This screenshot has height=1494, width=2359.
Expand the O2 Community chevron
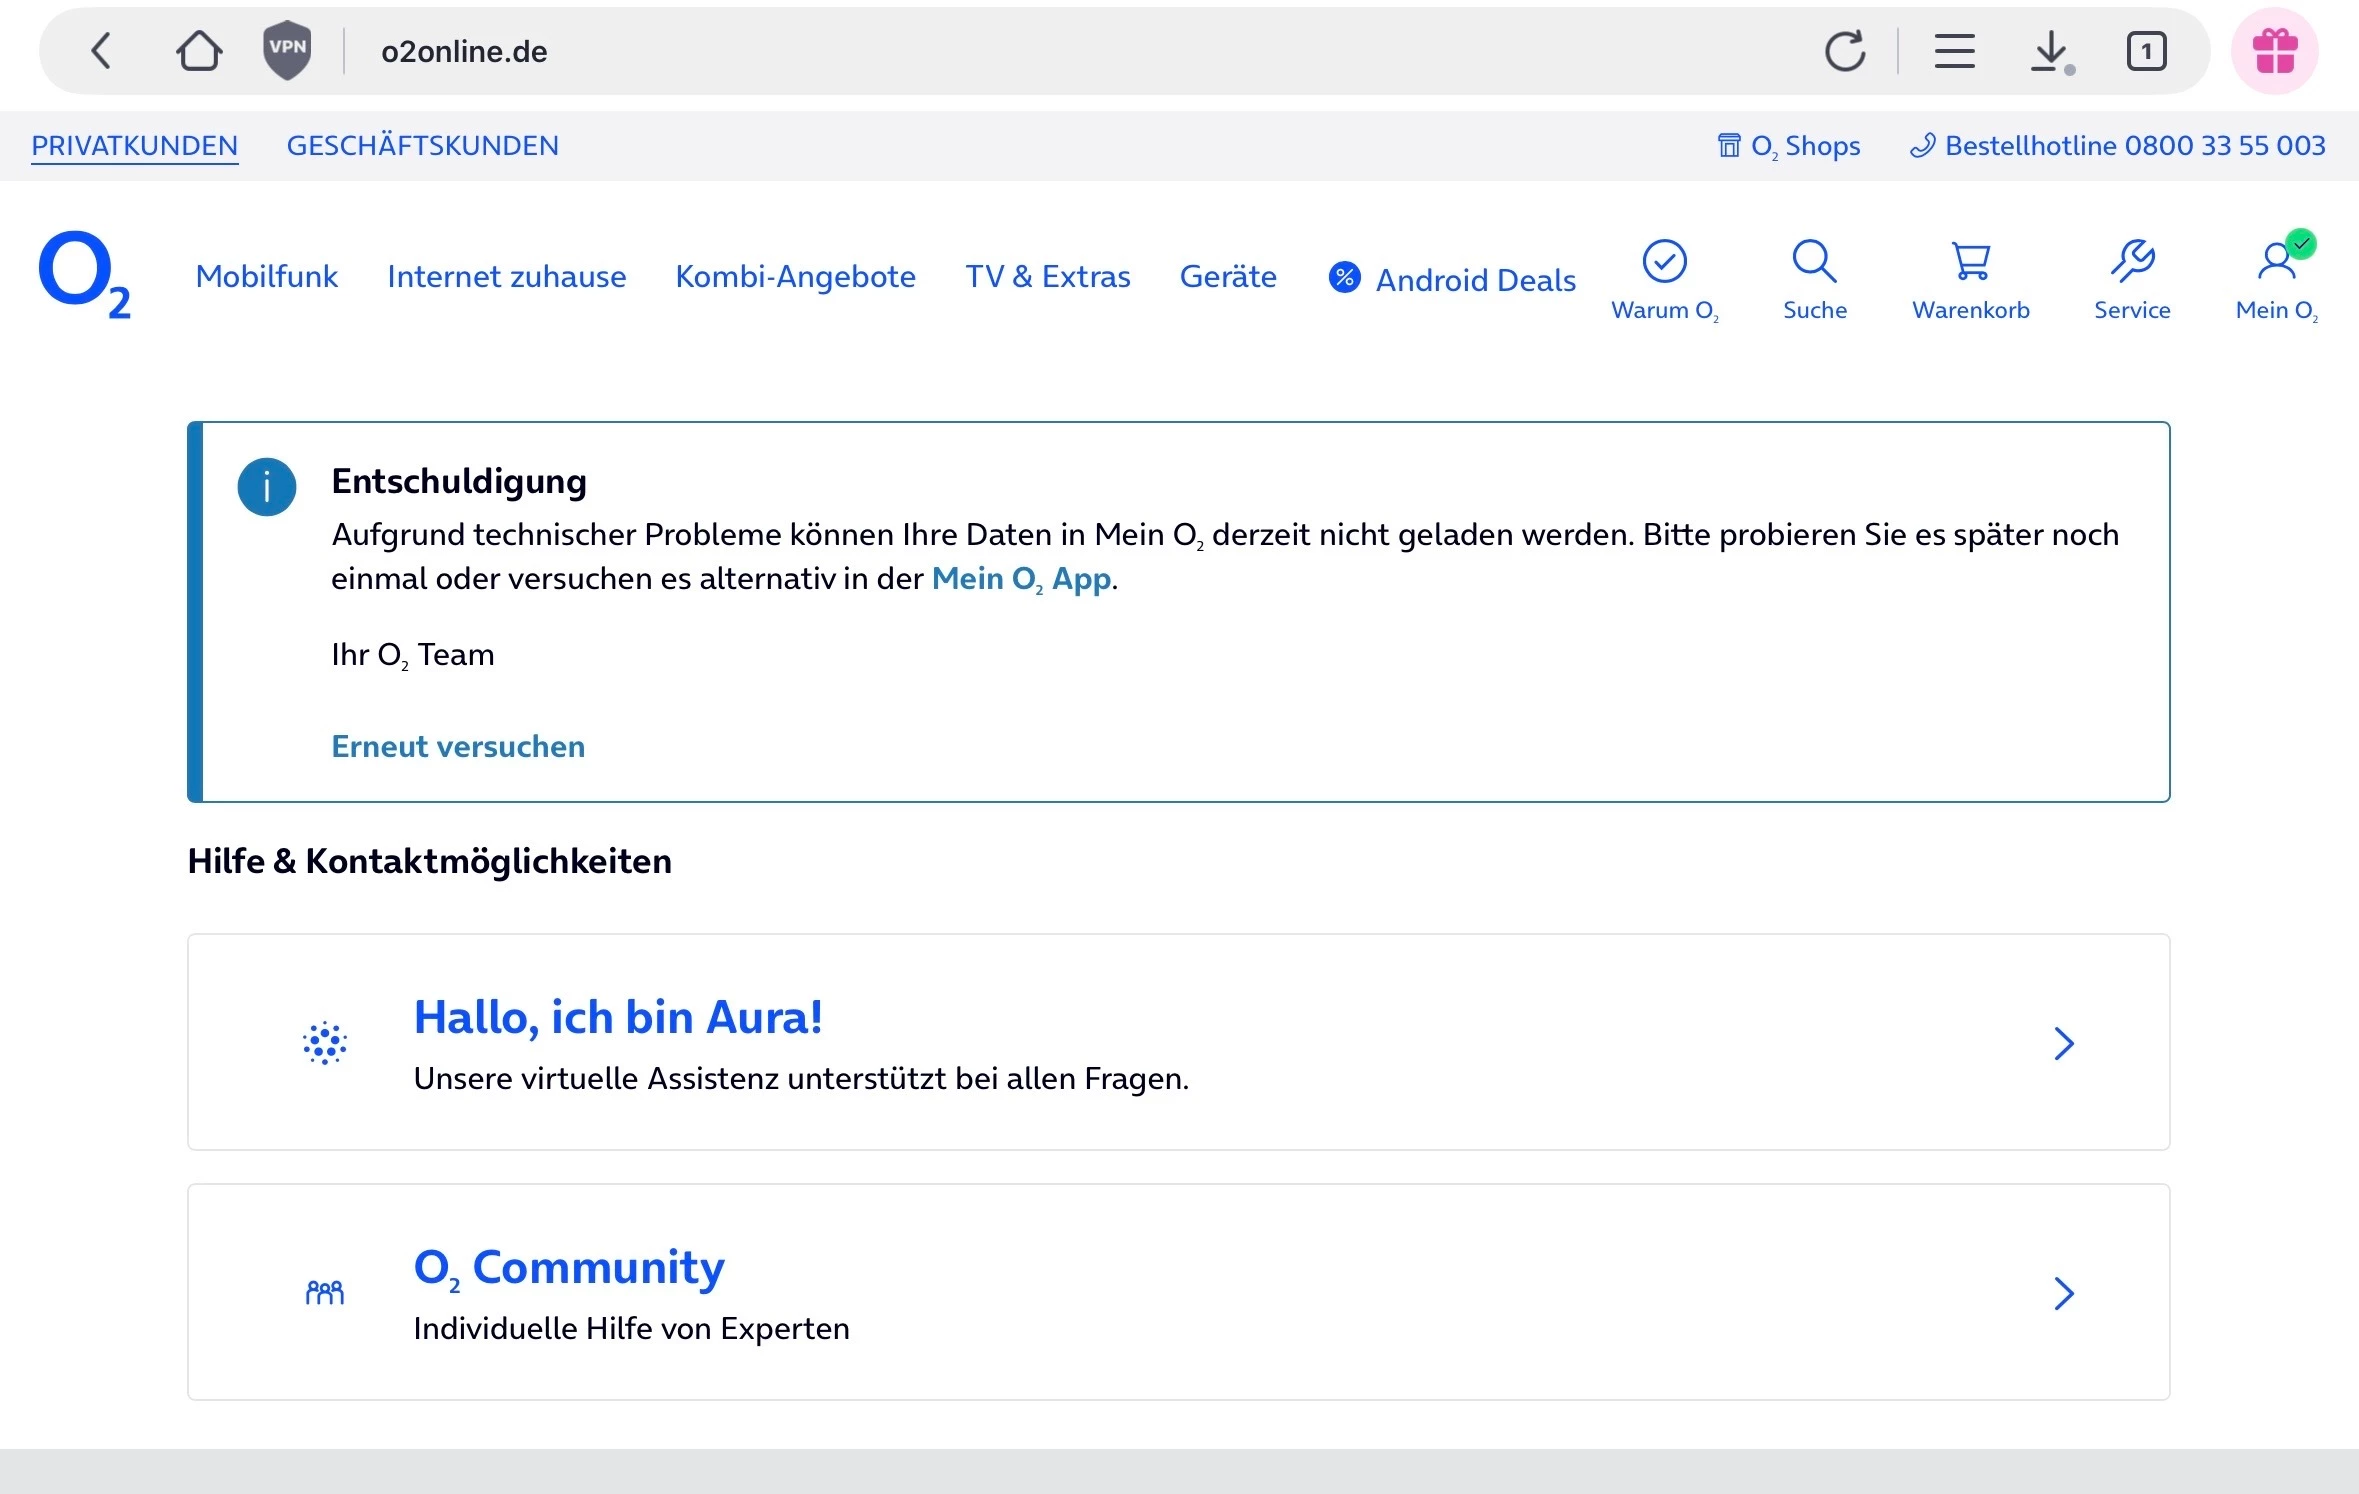[2064, 1293]
